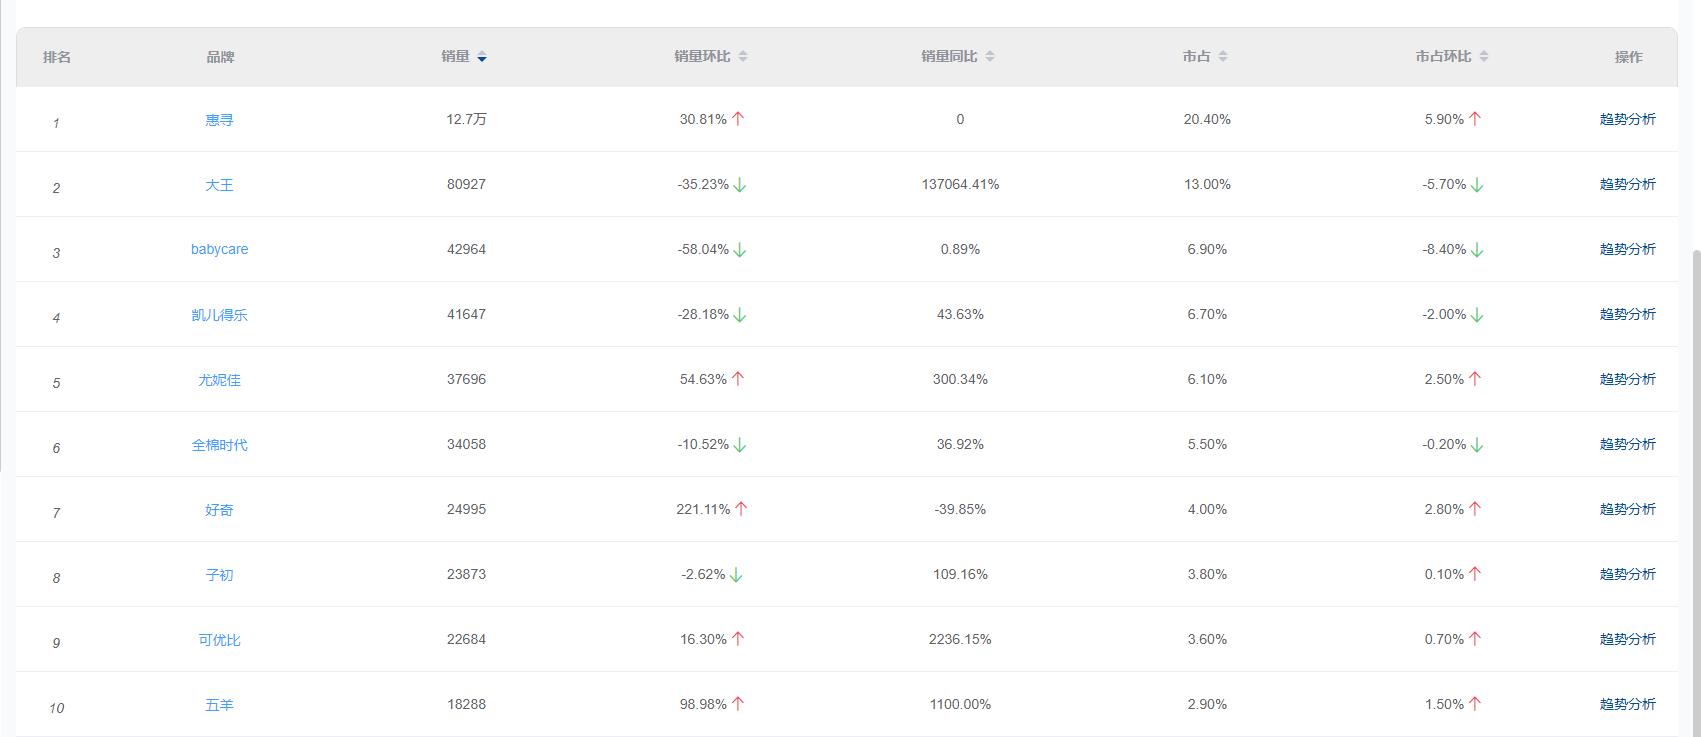
Task: Select the -35.23% 销量环比 value
Action: pyautogui.click(x=703, y=184)
